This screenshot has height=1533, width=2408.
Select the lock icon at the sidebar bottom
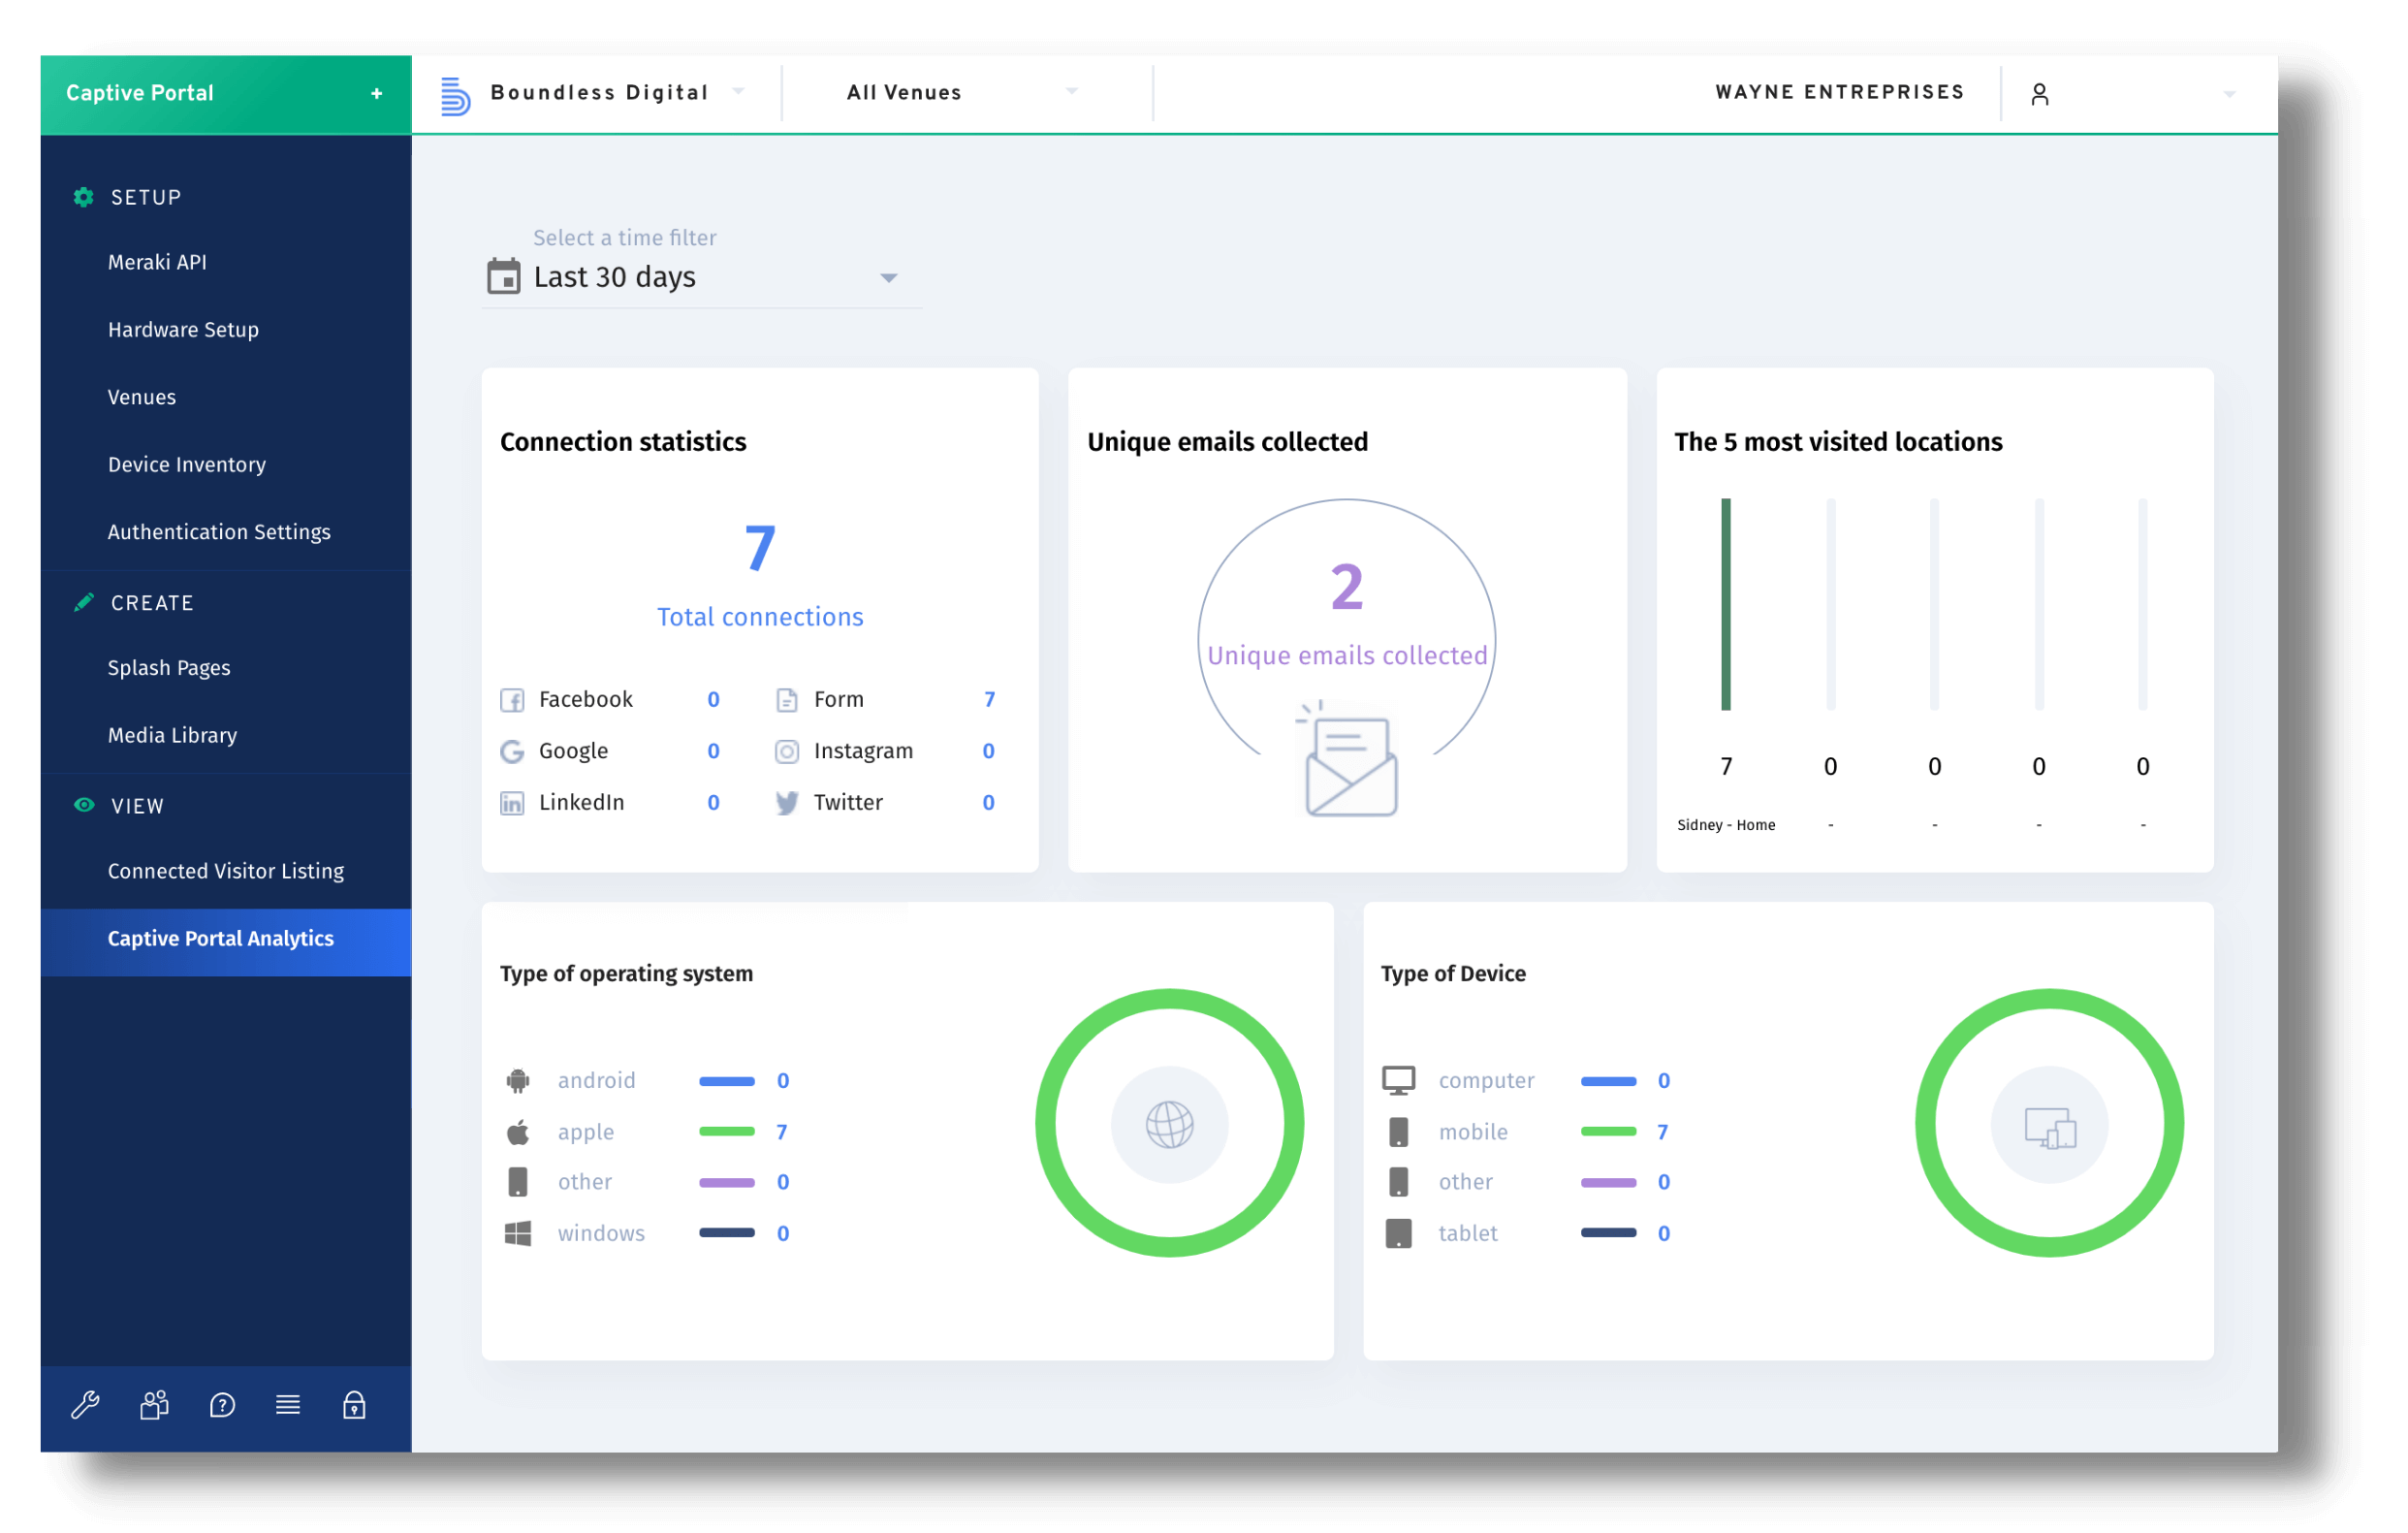click(x=355, y=1405)
